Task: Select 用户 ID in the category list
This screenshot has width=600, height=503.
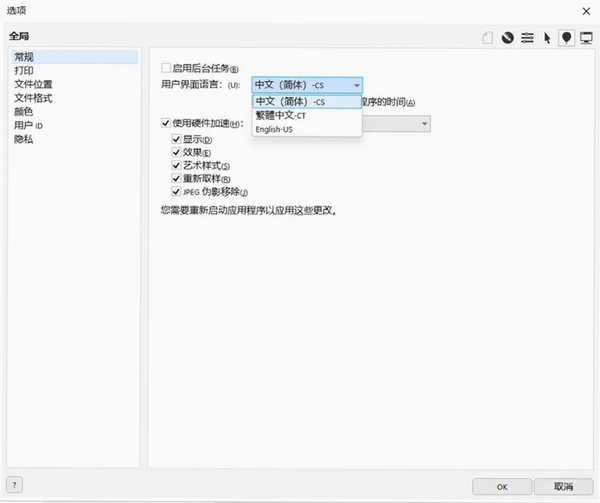Action: (74, 125)
